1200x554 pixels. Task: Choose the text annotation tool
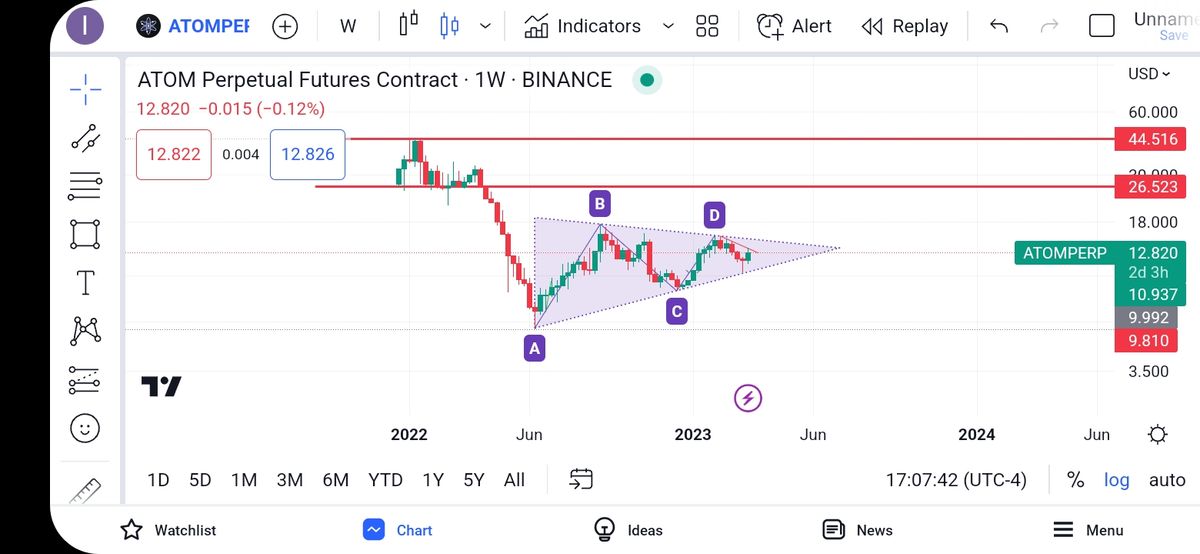coord(86,283)
